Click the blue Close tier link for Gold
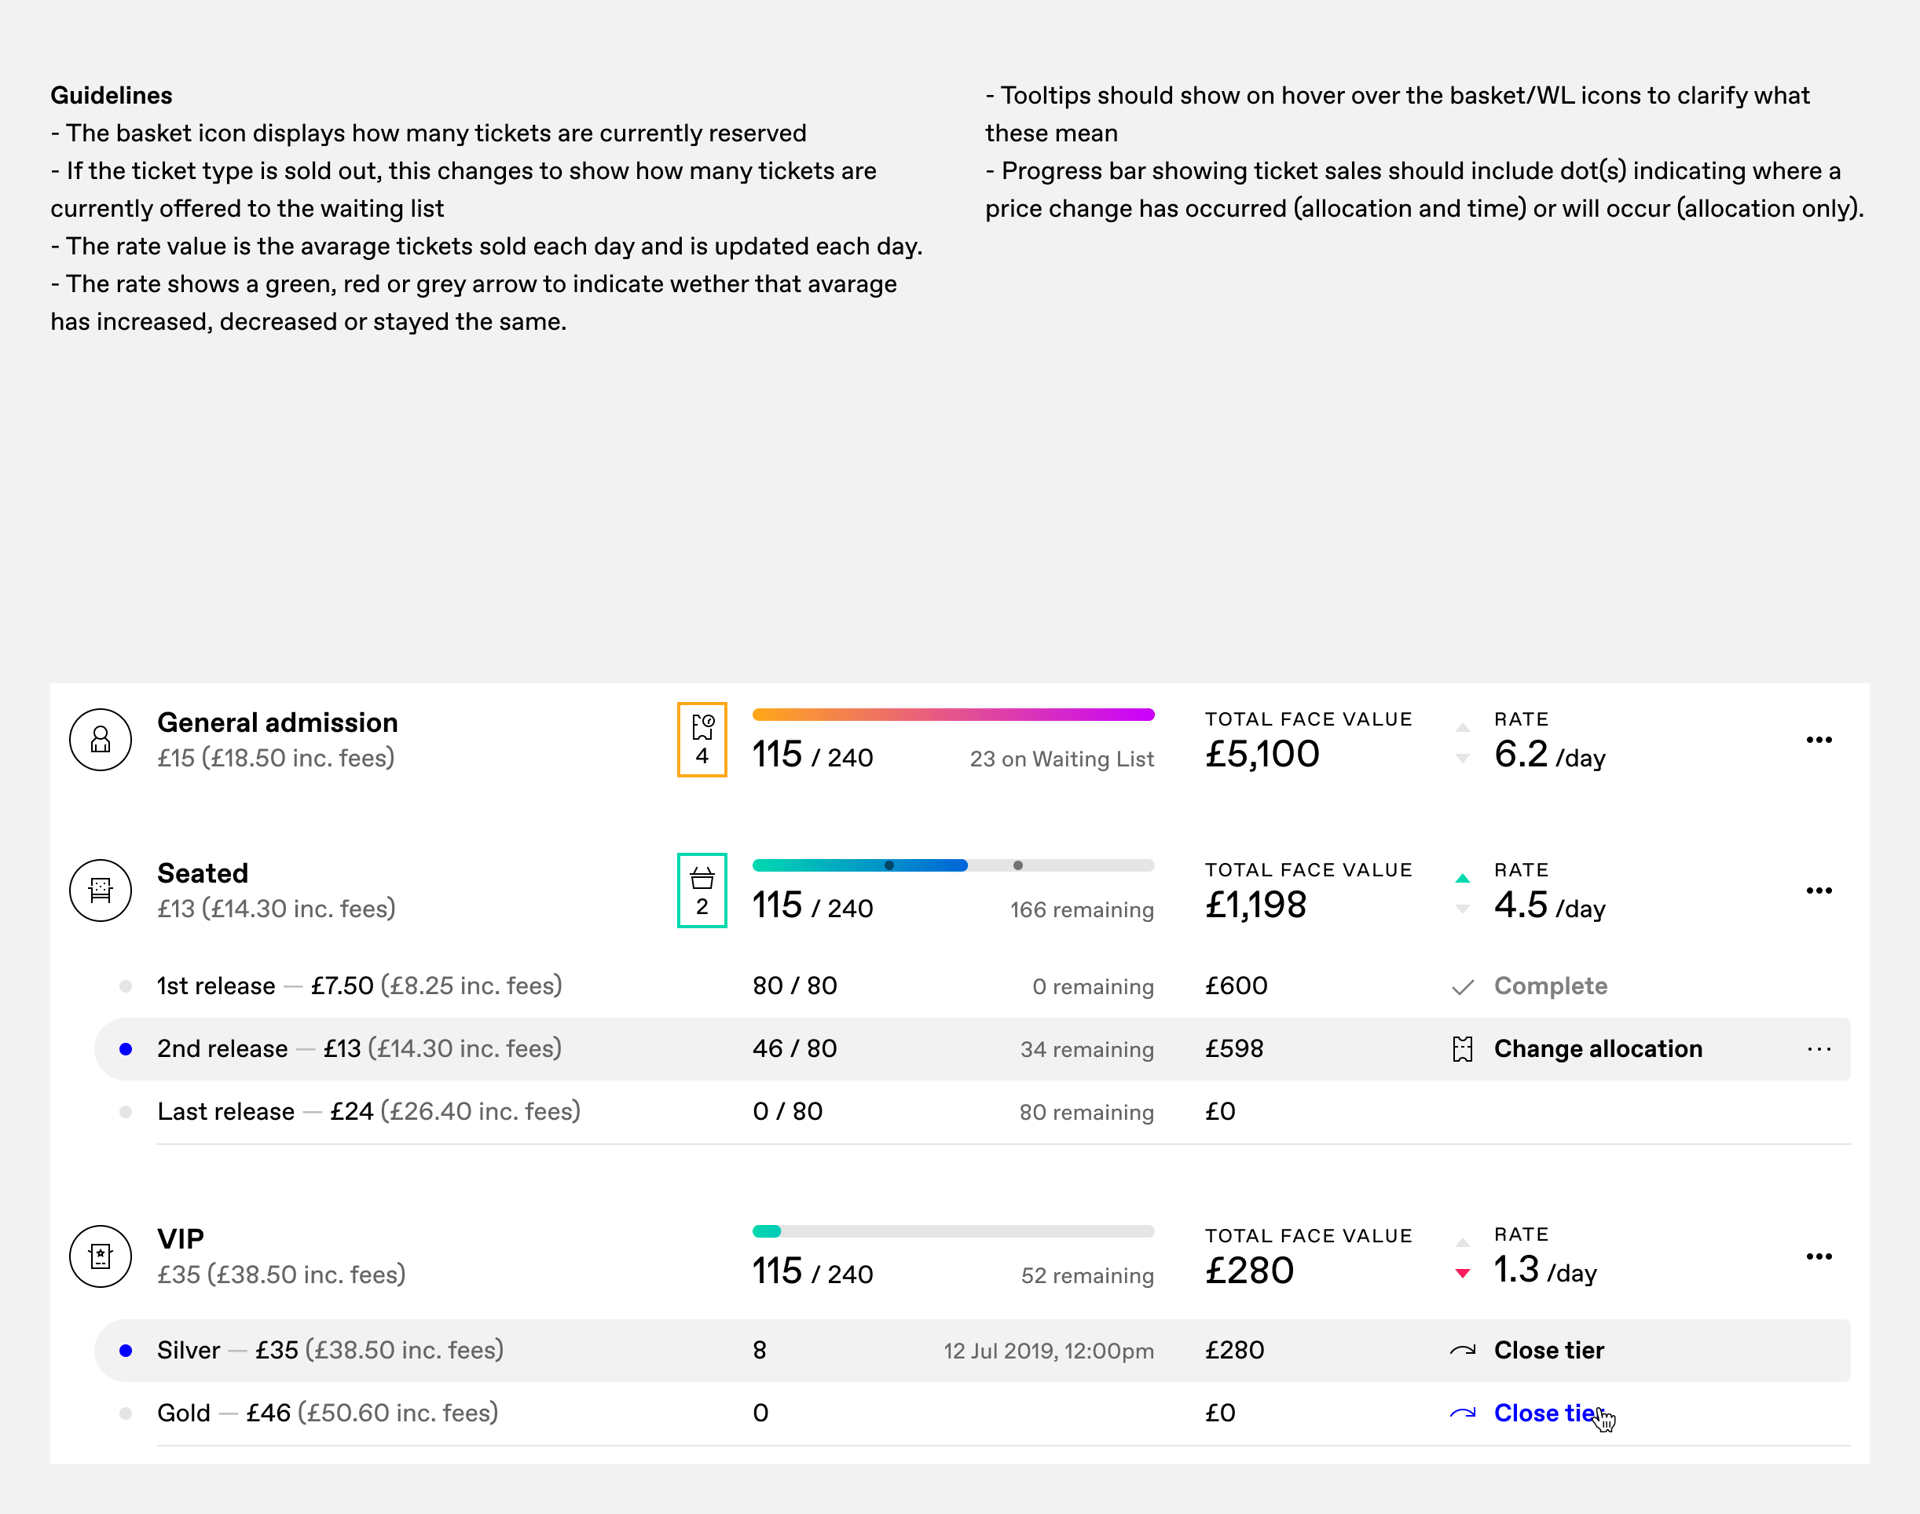 (1545, 1413)
